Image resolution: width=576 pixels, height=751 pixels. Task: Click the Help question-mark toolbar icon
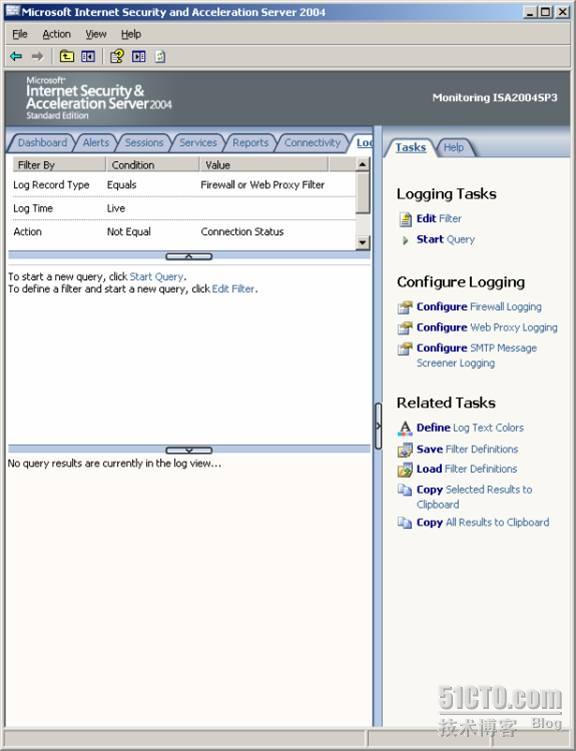116,57
